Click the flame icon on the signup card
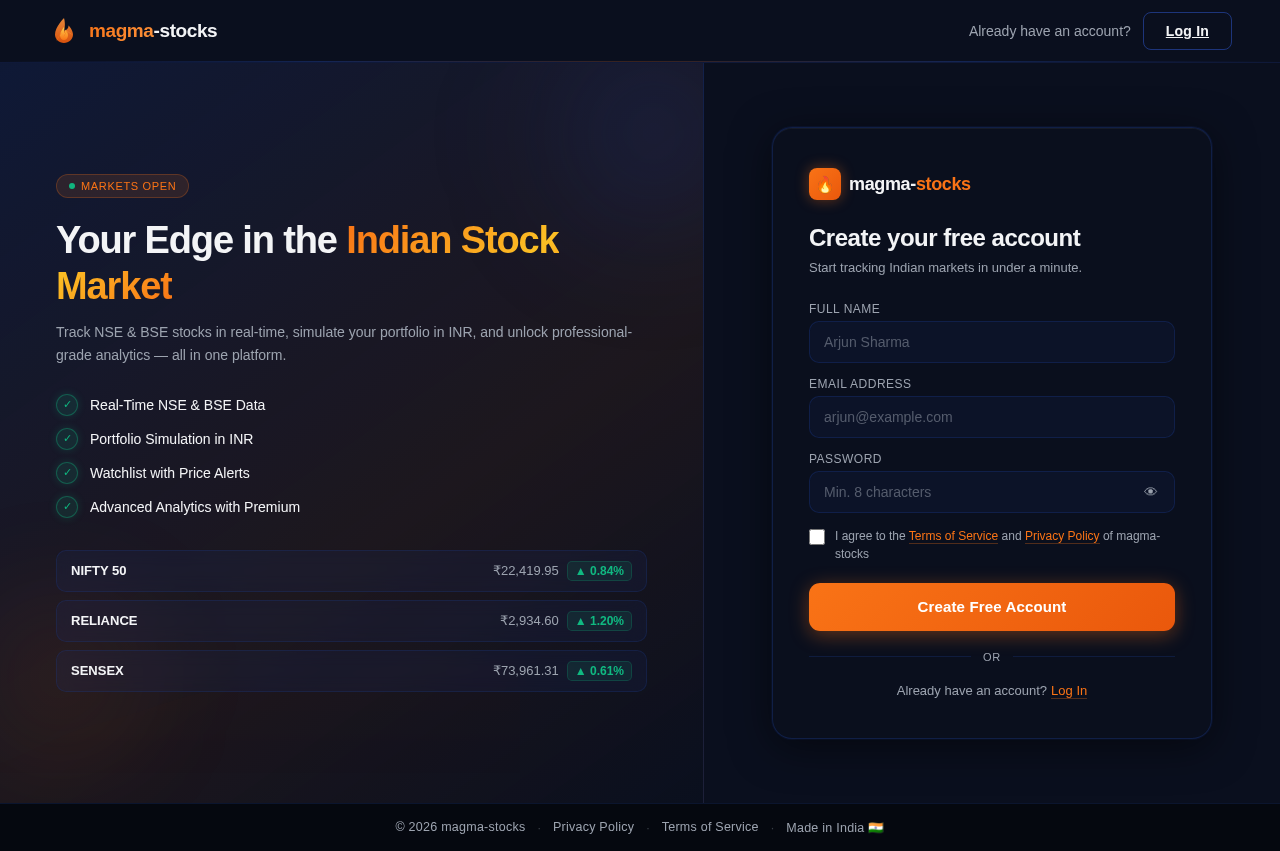 824,183
